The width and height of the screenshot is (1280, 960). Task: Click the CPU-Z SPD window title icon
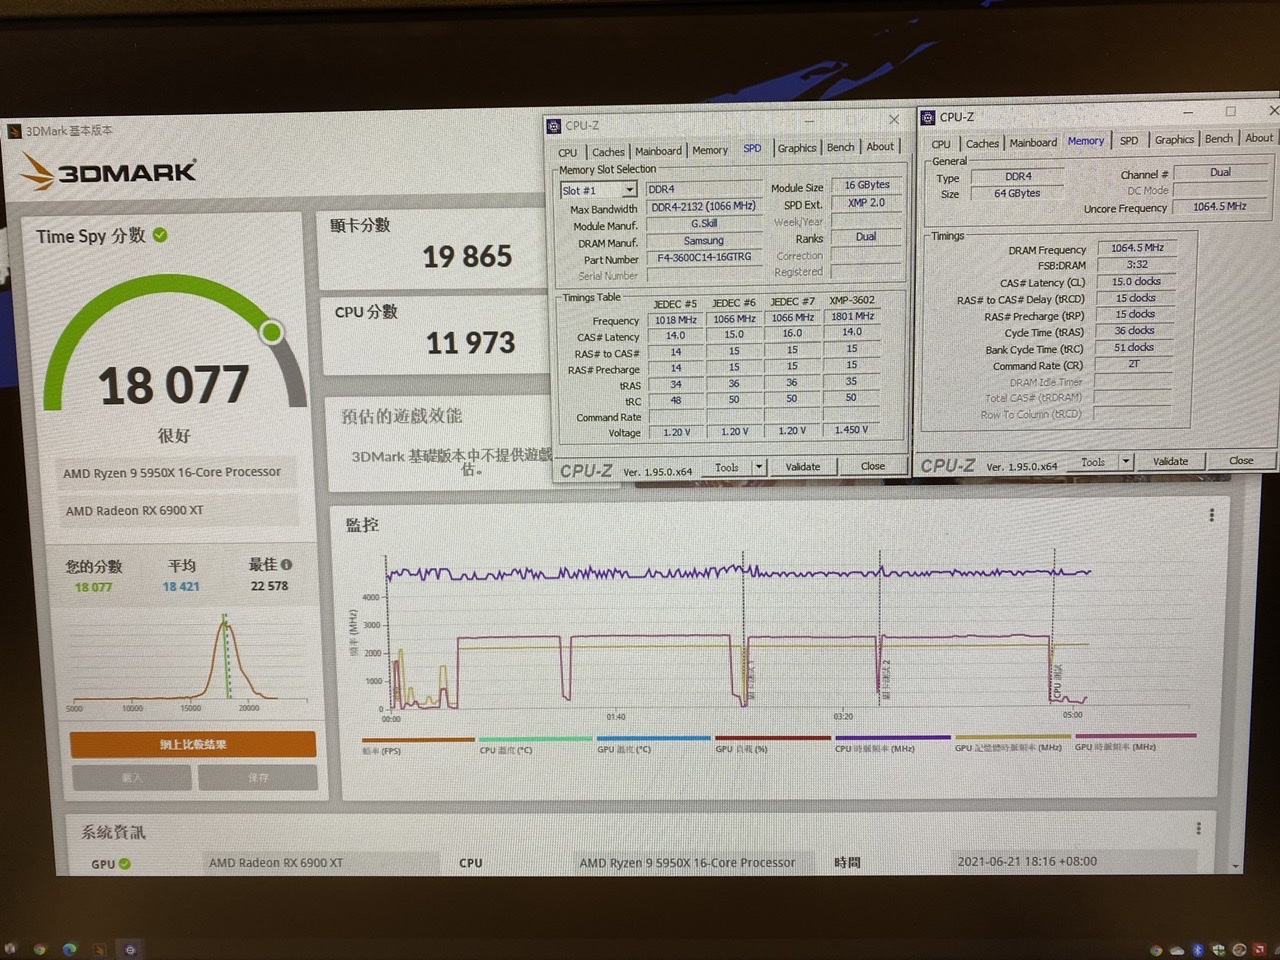[x=554, y=126]
